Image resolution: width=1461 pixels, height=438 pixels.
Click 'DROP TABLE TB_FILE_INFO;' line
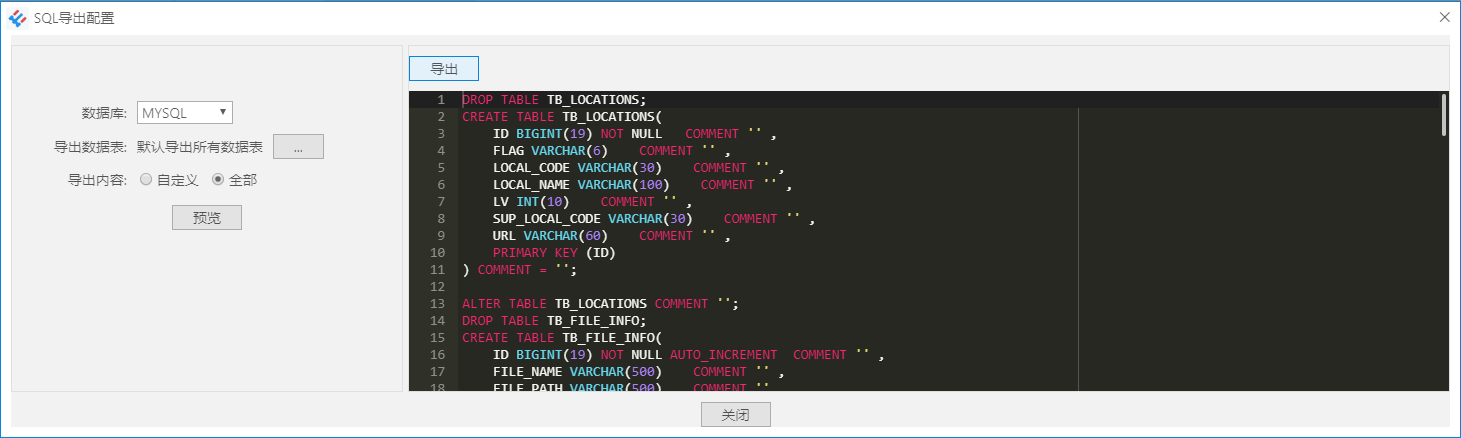554,321
